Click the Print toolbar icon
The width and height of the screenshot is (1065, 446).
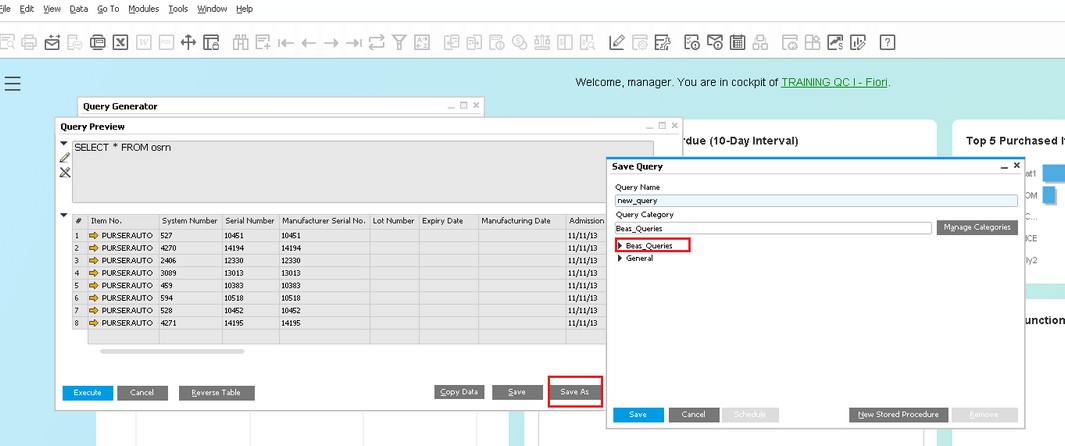pos(29,42)
